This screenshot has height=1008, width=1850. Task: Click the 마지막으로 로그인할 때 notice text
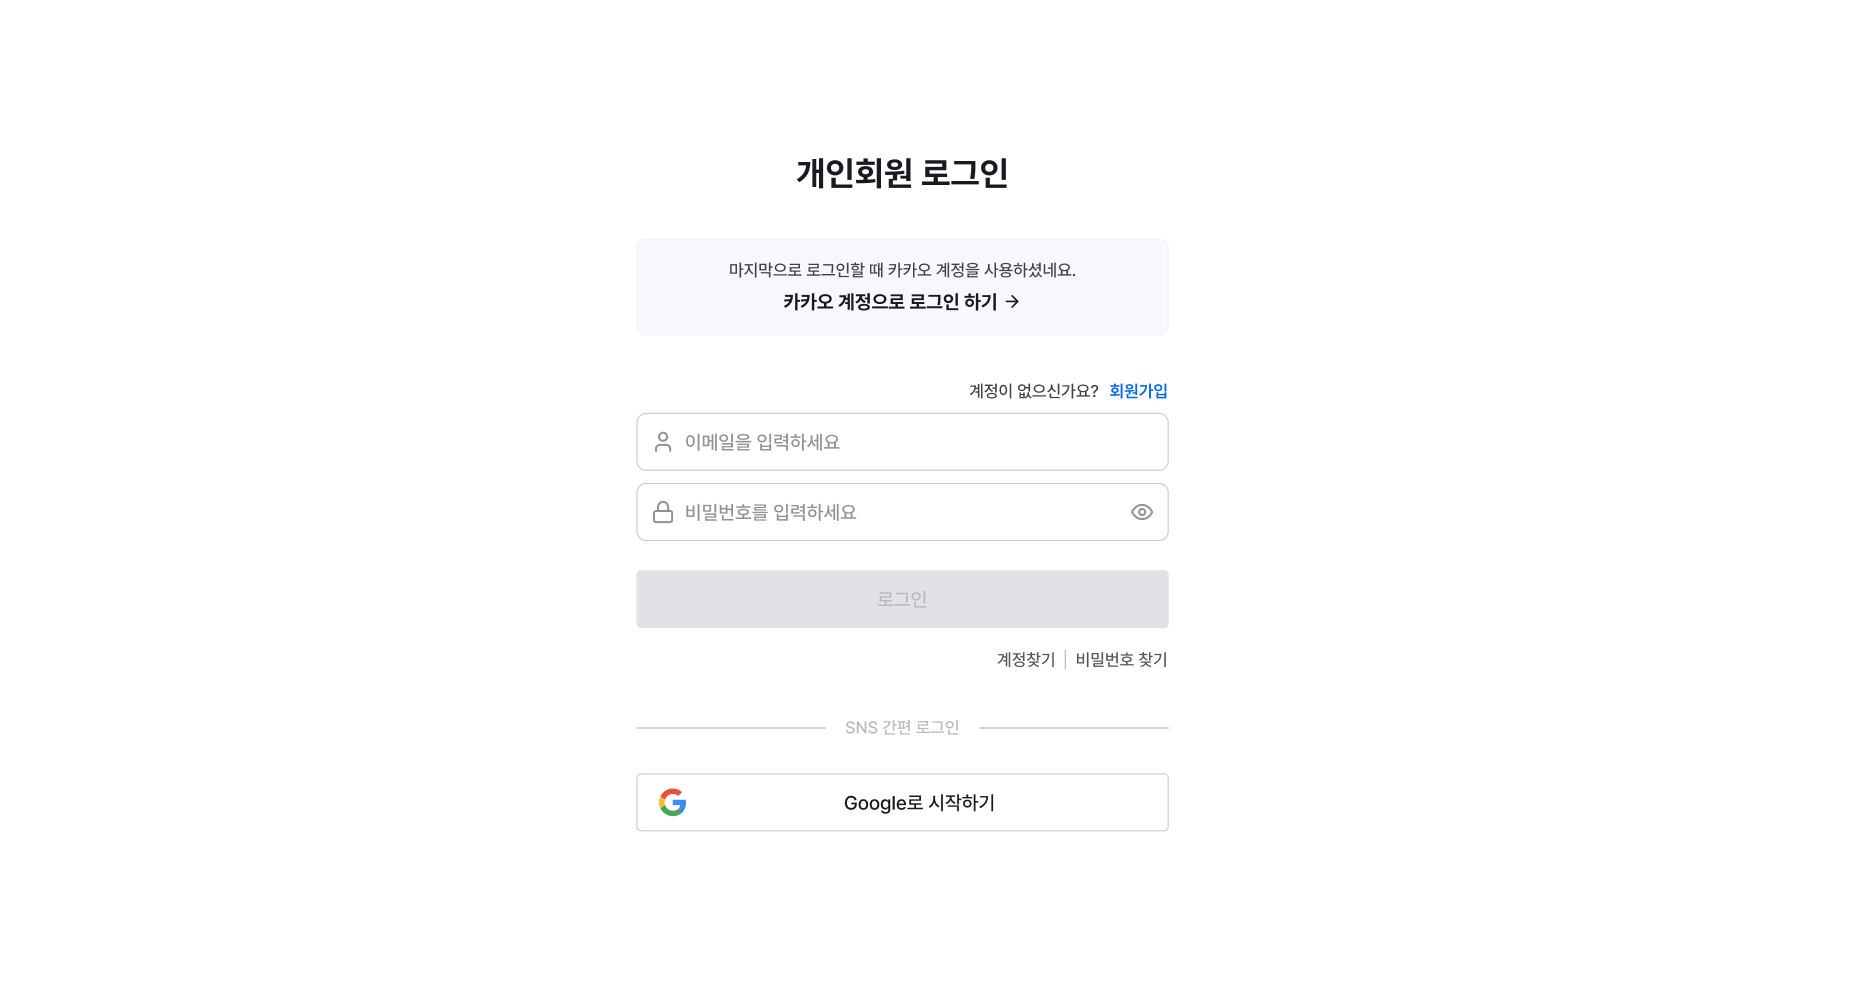[902, 270]
